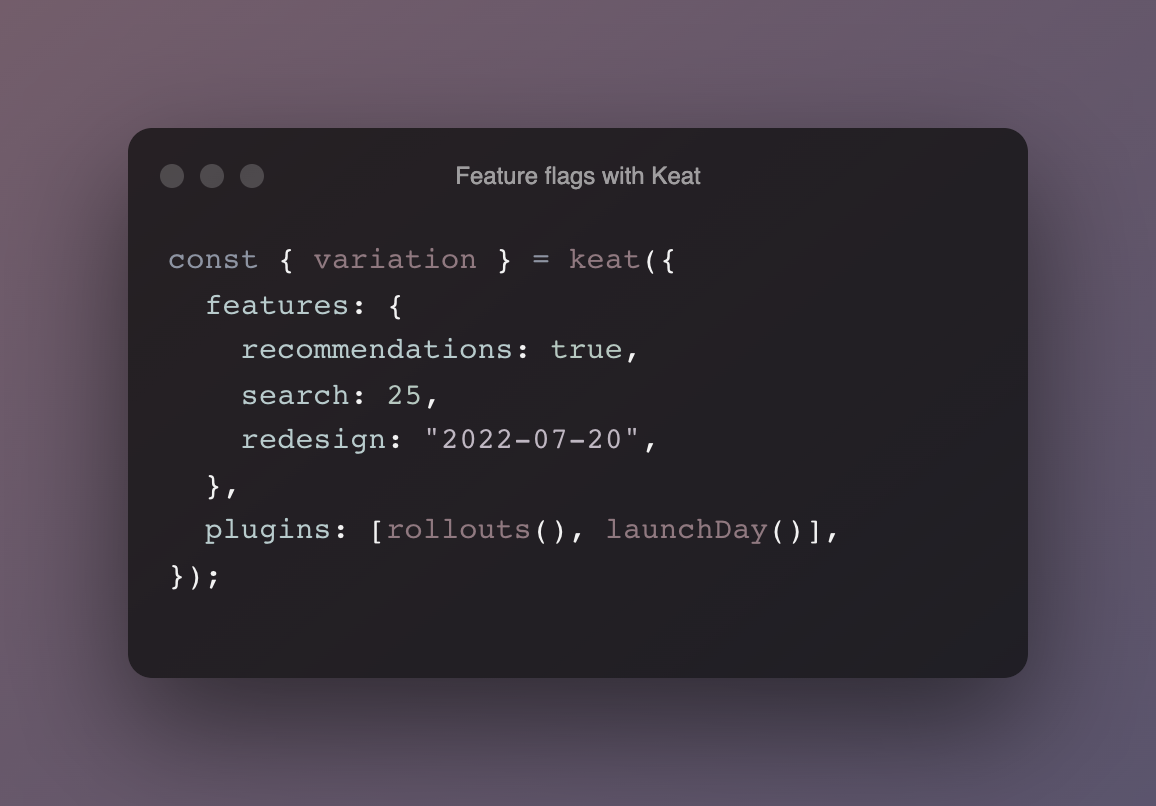Image resolution: width=1156 pixels, height=806 pixels.
Task: Click the middle gray window dot
Action: click(212, 176)
